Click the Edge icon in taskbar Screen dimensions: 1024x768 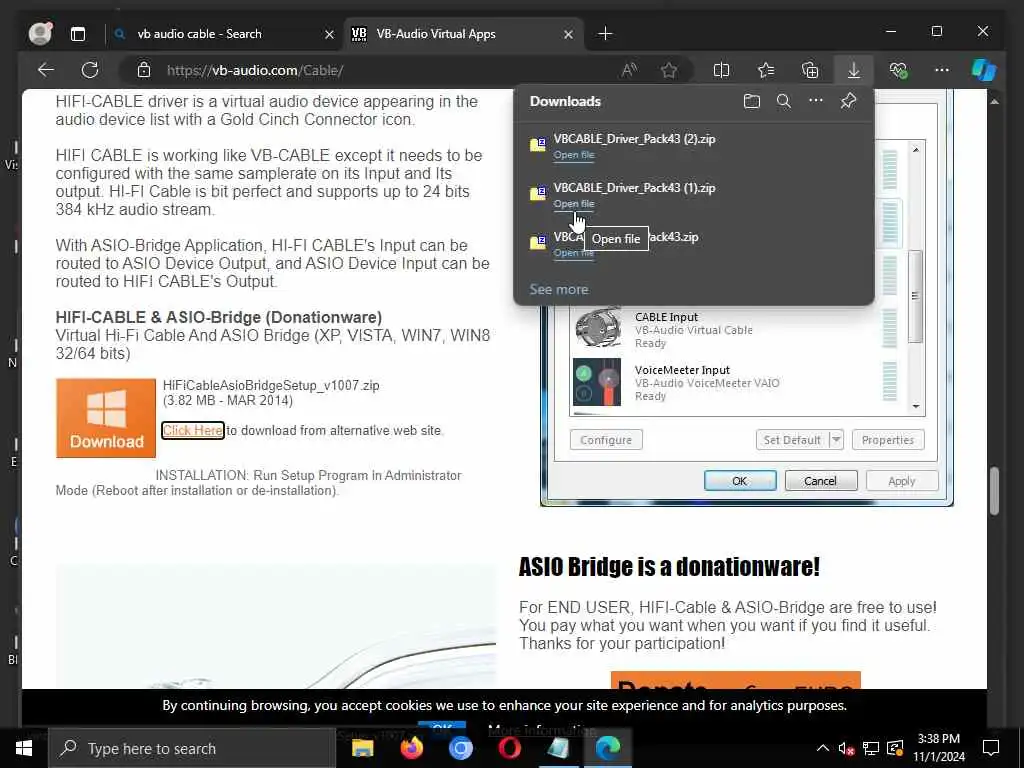tap(607, 748)
